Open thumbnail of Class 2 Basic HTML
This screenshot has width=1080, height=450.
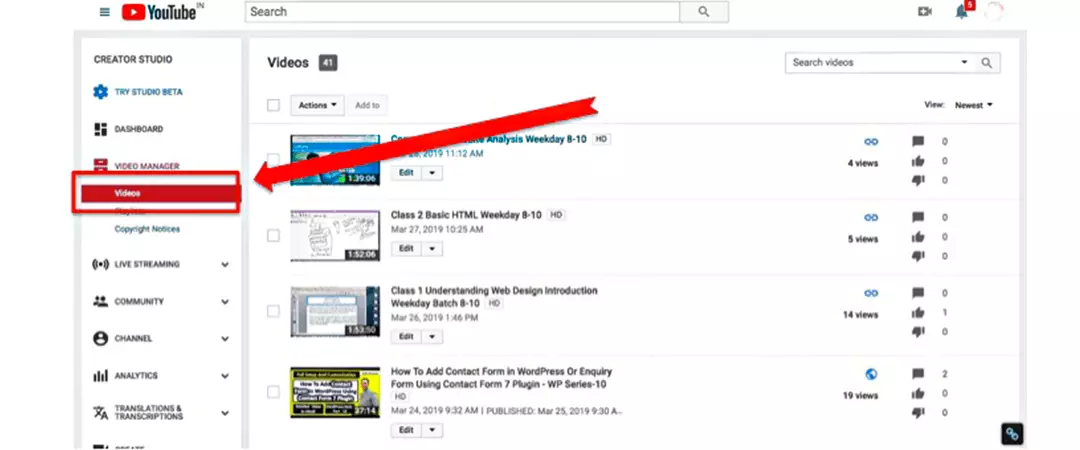[x=335, y=236]
